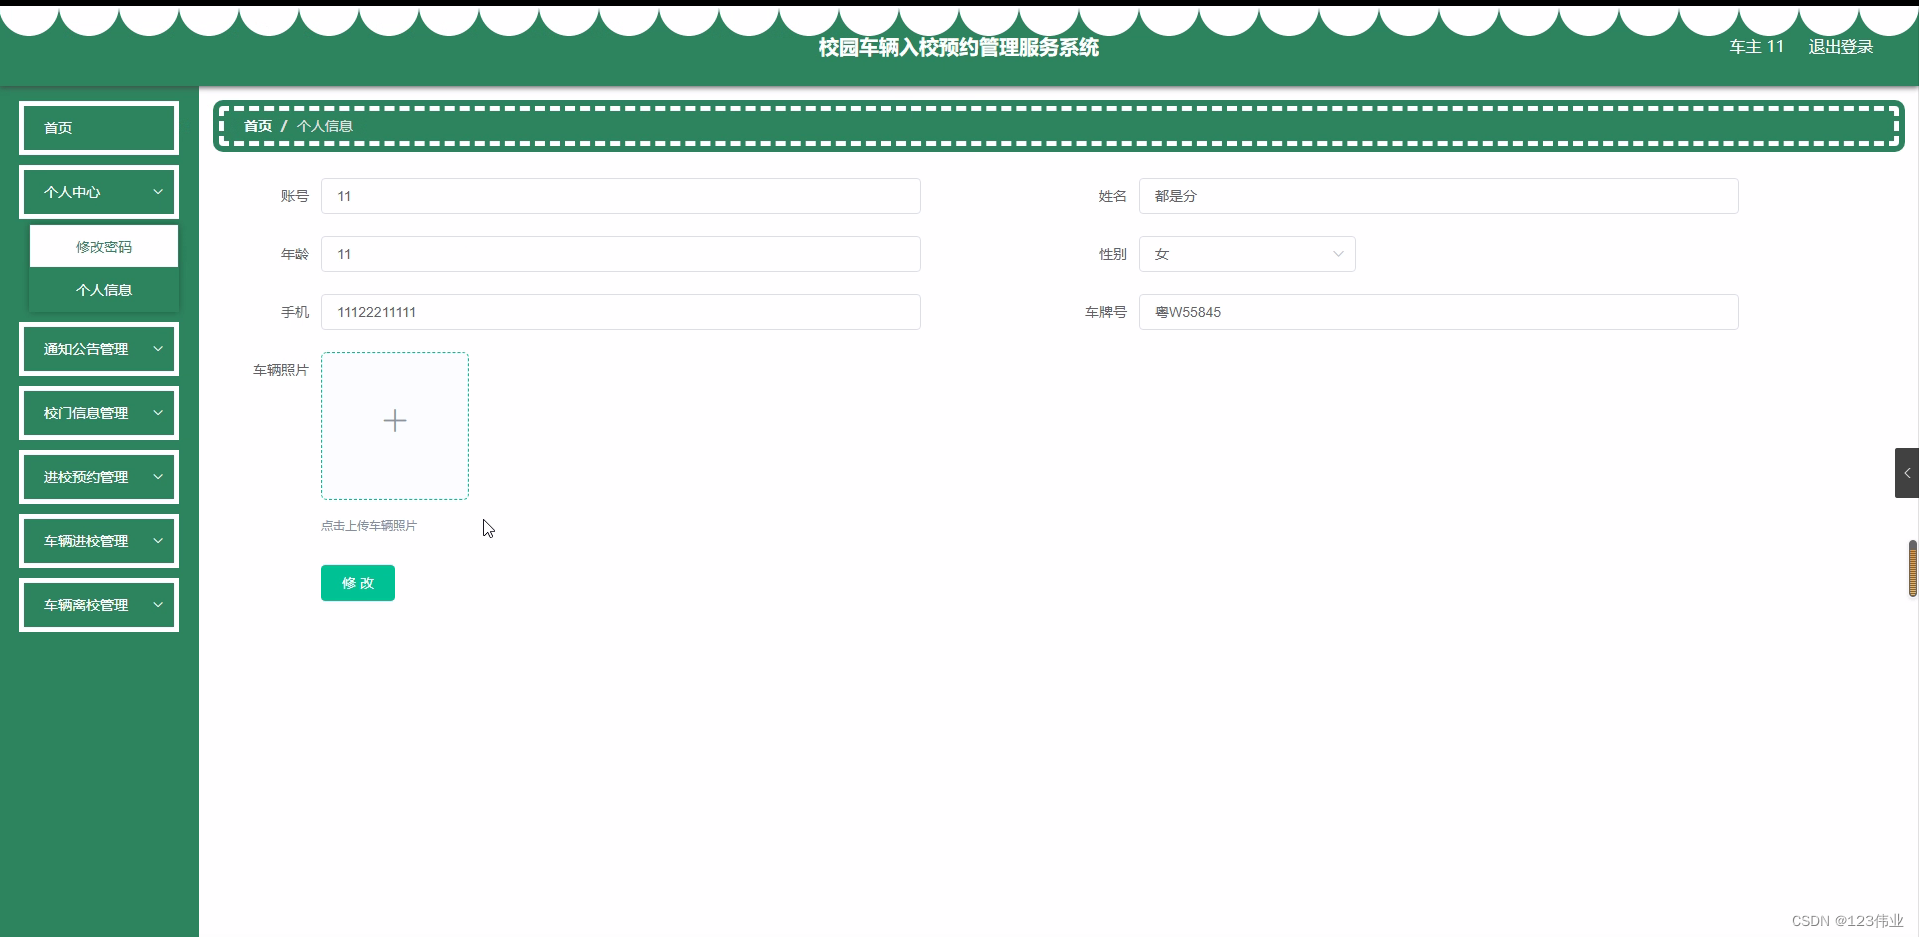Click 退出登录 to log out
This screenshot has height=937, width=1919.
pyautogui.click(x=1840, y=46)
